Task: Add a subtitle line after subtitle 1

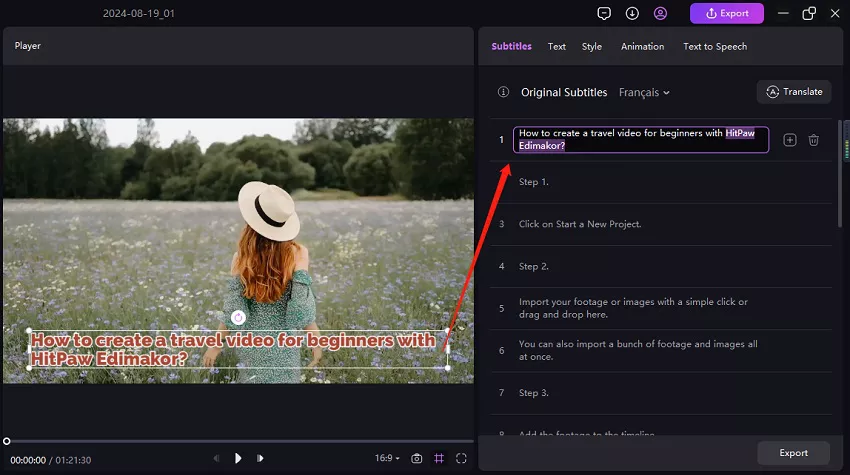Action: (789, 141)
